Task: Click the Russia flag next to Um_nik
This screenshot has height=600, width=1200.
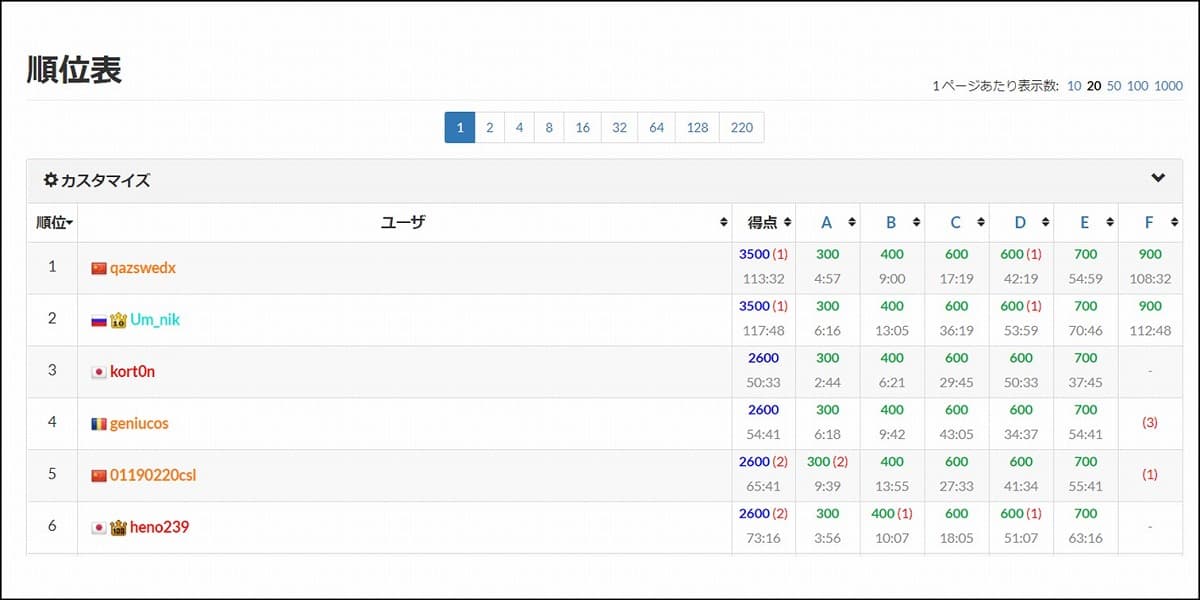Action: coord(98,320)
